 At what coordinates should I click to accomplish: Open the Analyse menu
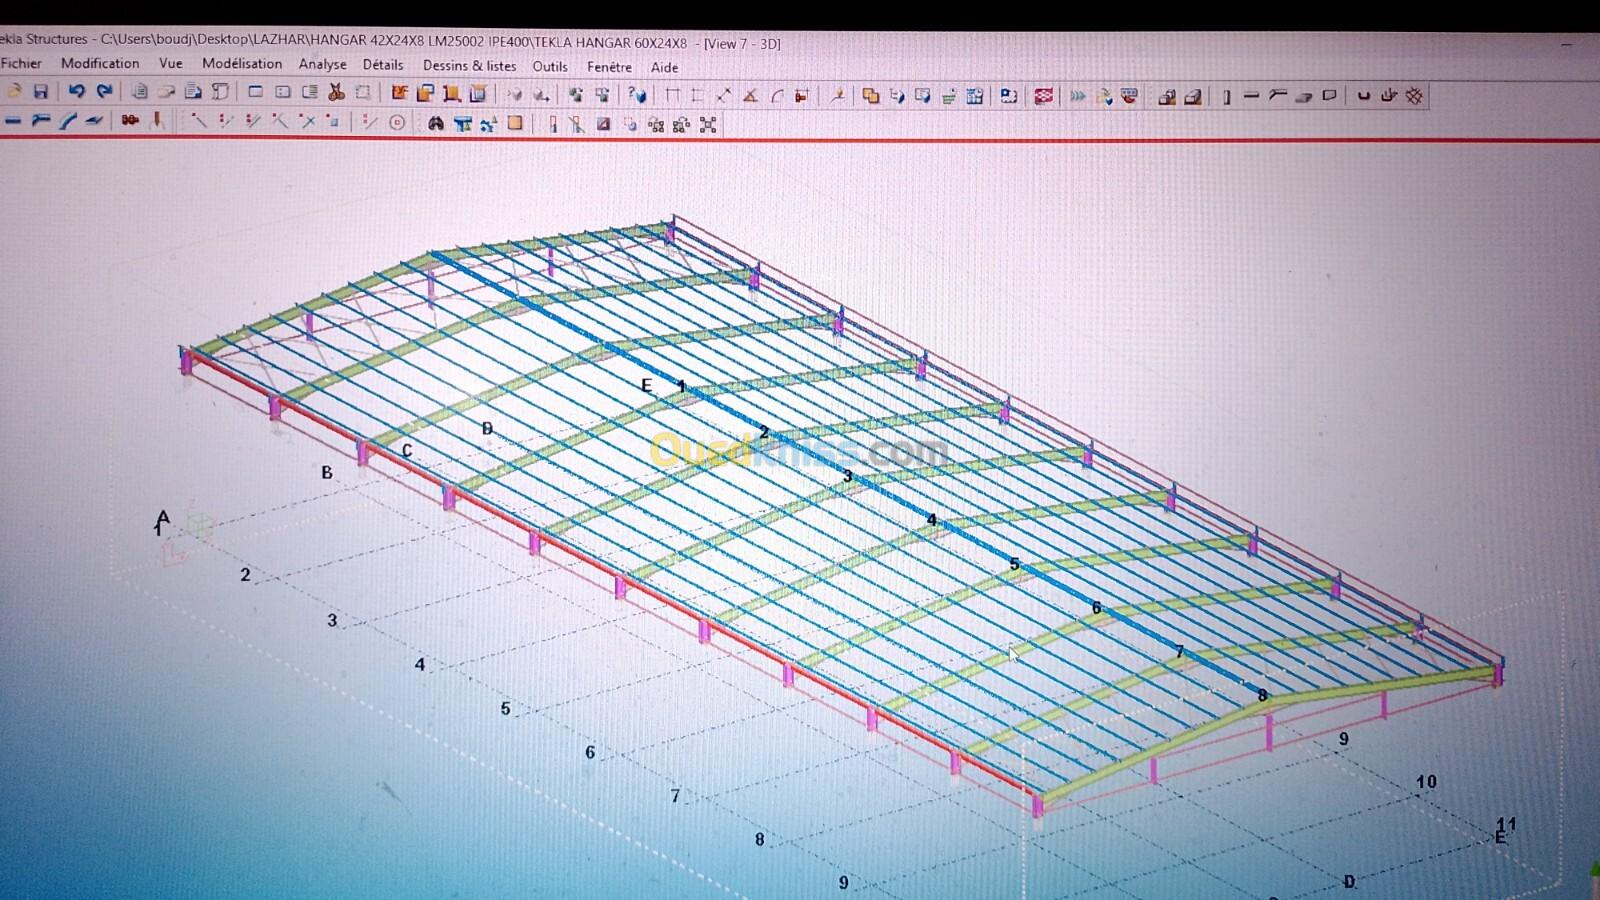322,64
